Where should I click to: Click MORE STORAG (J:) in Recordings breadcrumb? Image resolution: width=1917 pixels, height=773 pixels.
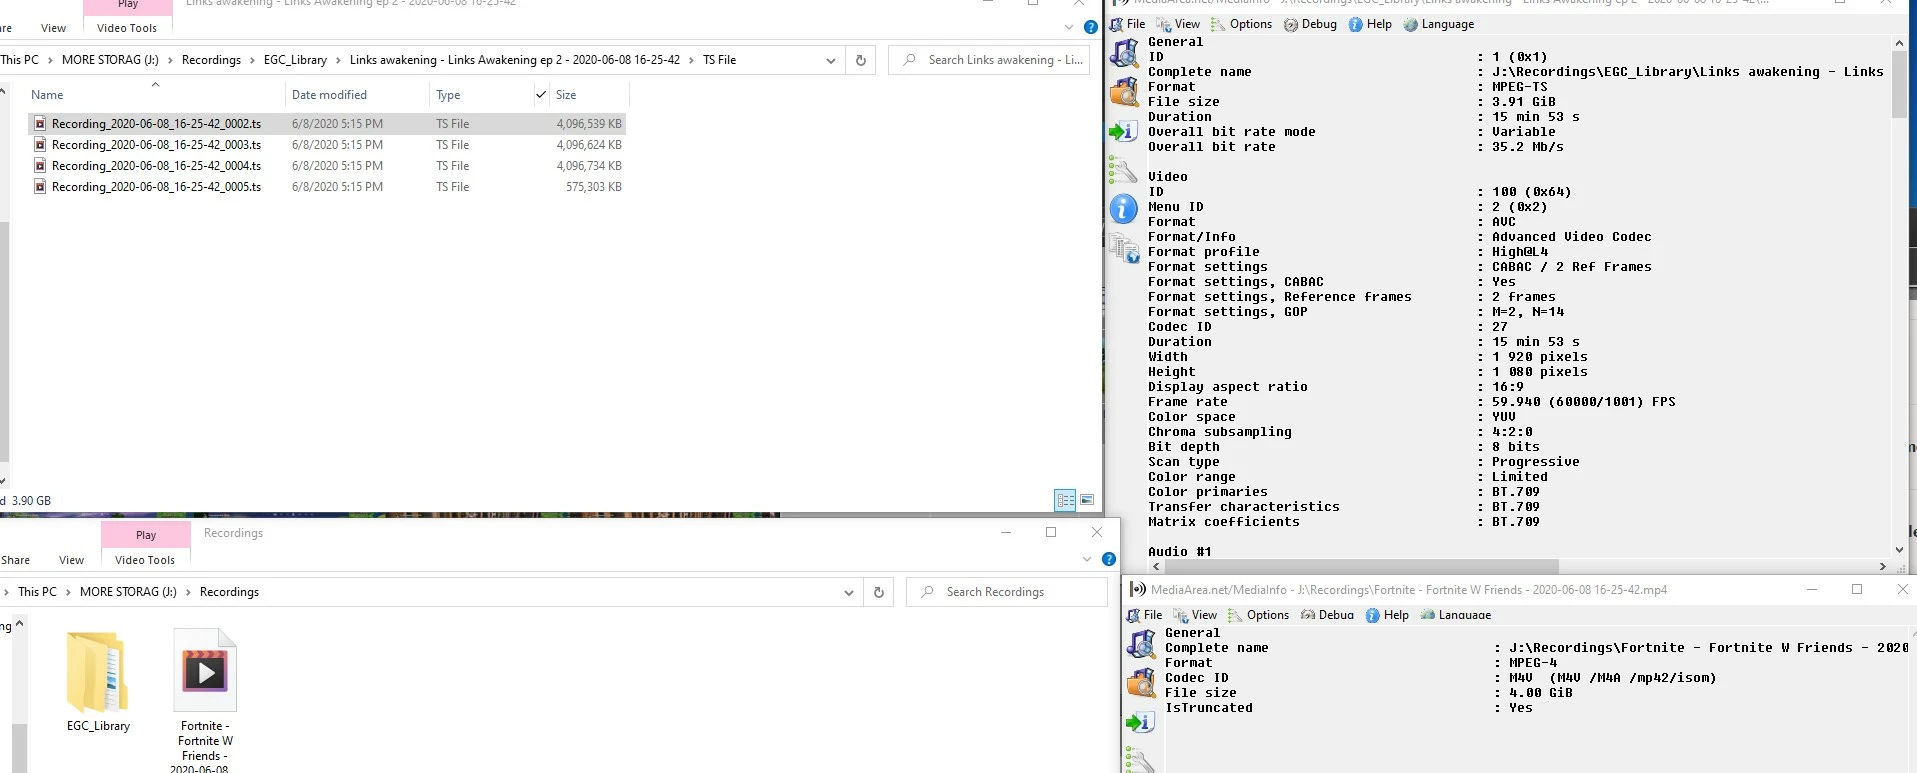point(128,592)
